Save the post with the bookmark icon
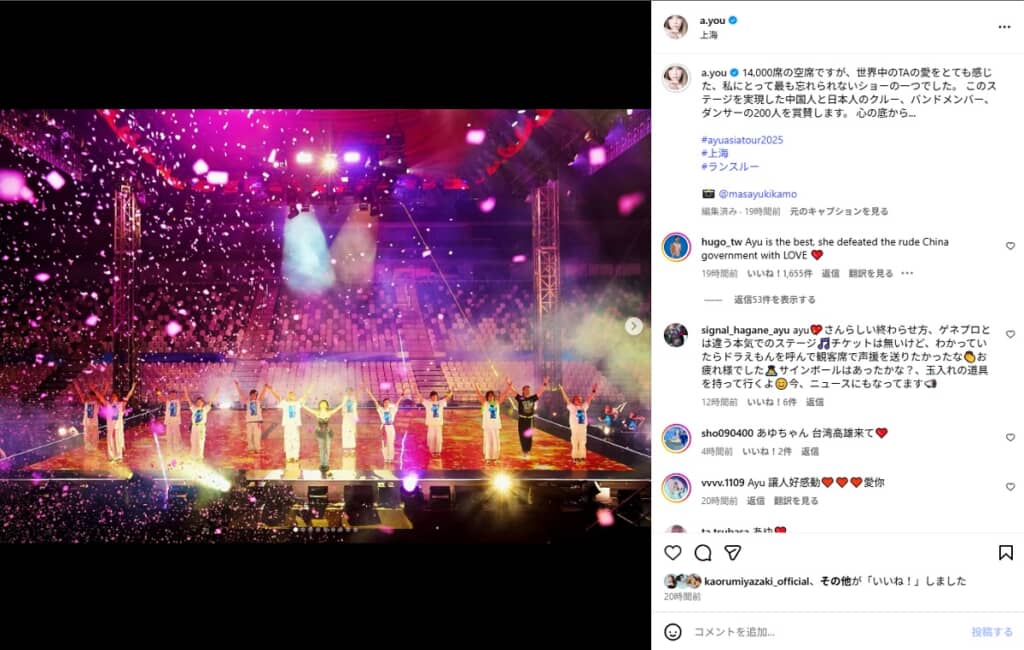This screenshot has height=650, width=1024. click(x=1006, y=553)
